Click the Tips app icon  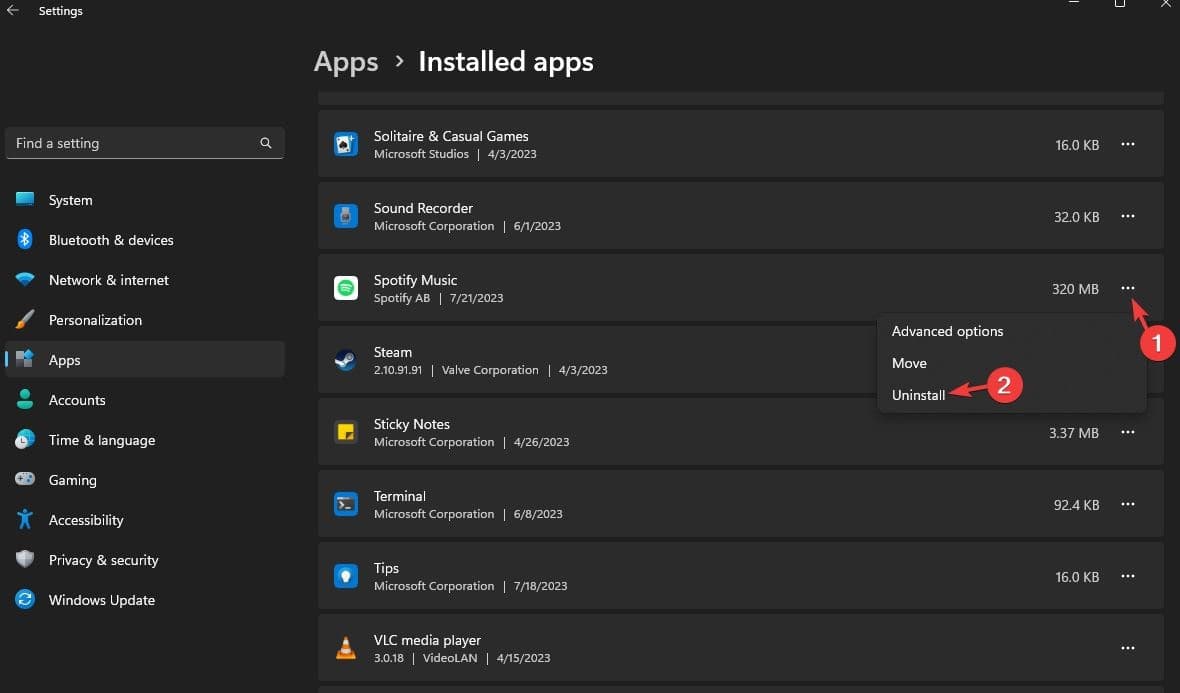click(x=345, y=576)
